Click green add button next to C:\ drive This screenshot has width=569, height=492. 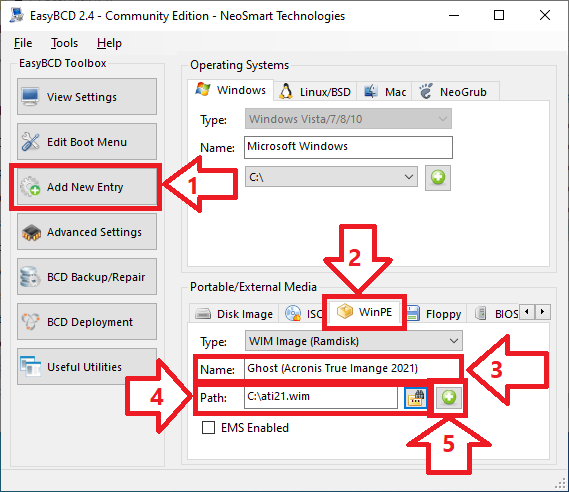point(438,178)
